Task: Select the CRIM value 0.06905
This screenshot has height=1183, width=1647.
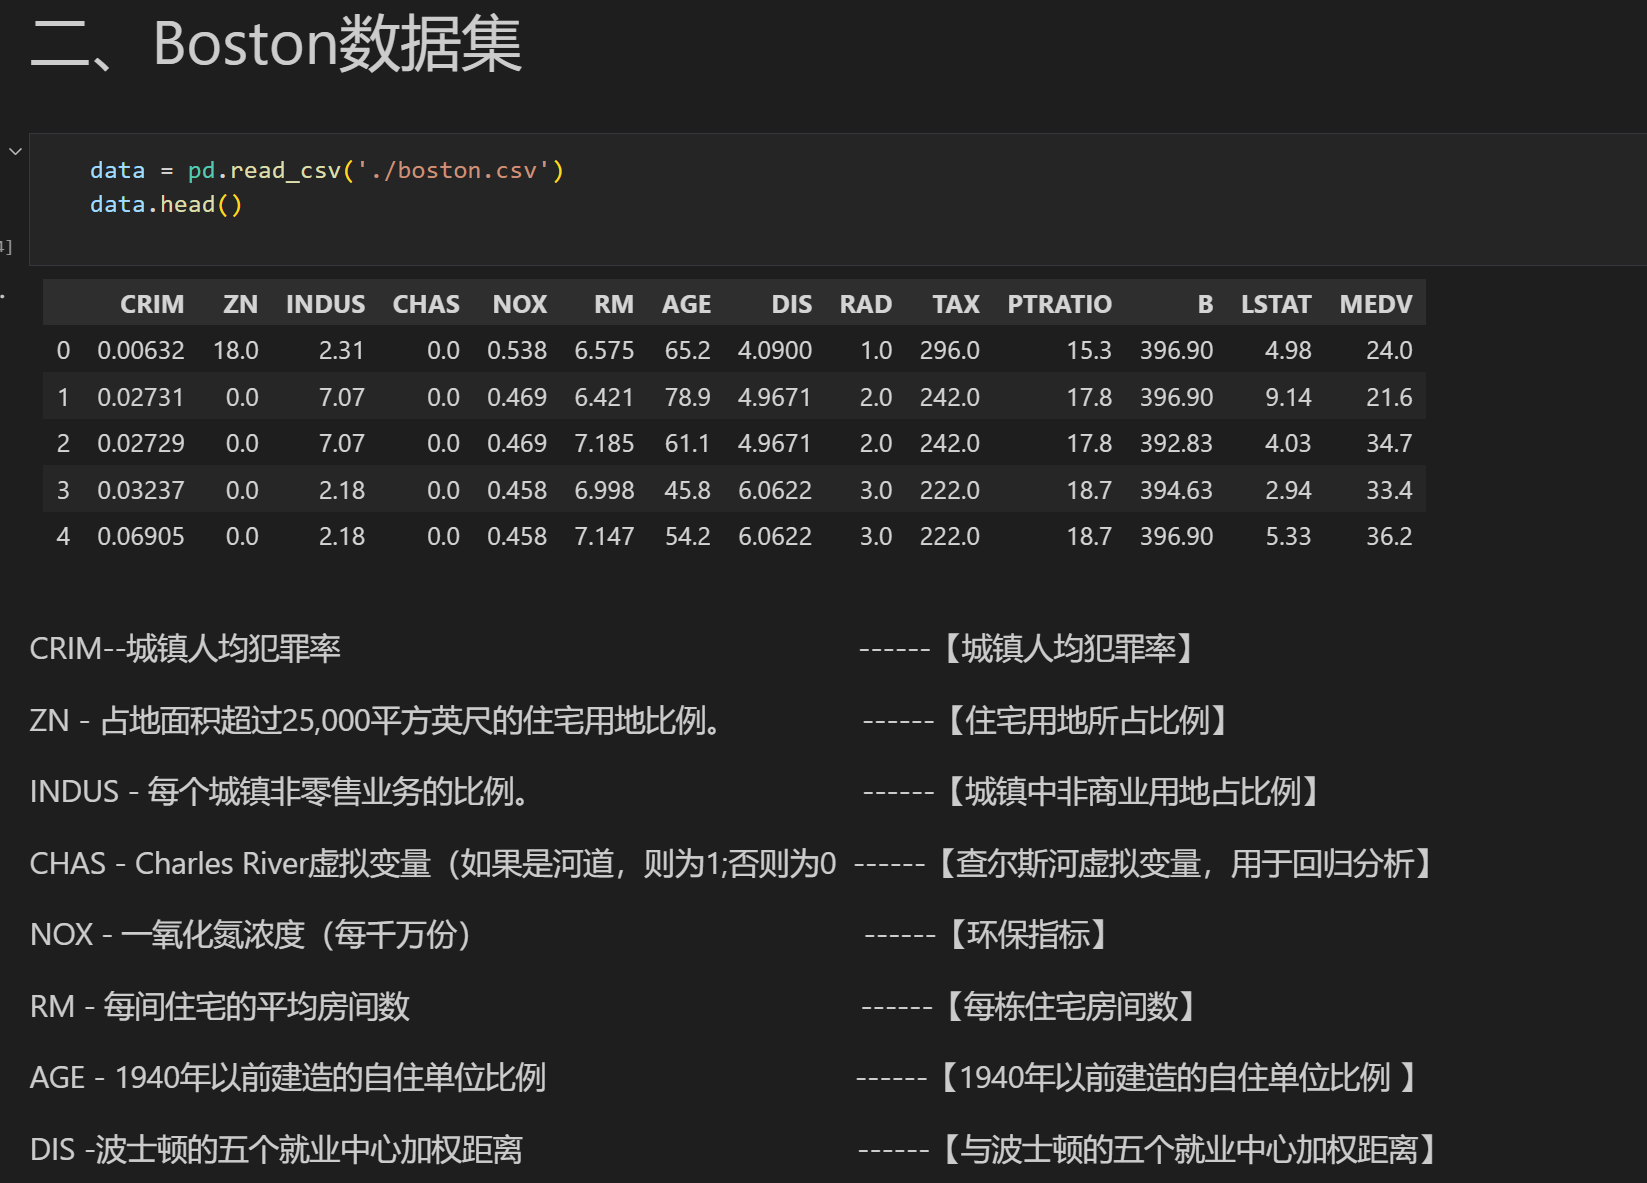Action: click(x=141, y=537)
